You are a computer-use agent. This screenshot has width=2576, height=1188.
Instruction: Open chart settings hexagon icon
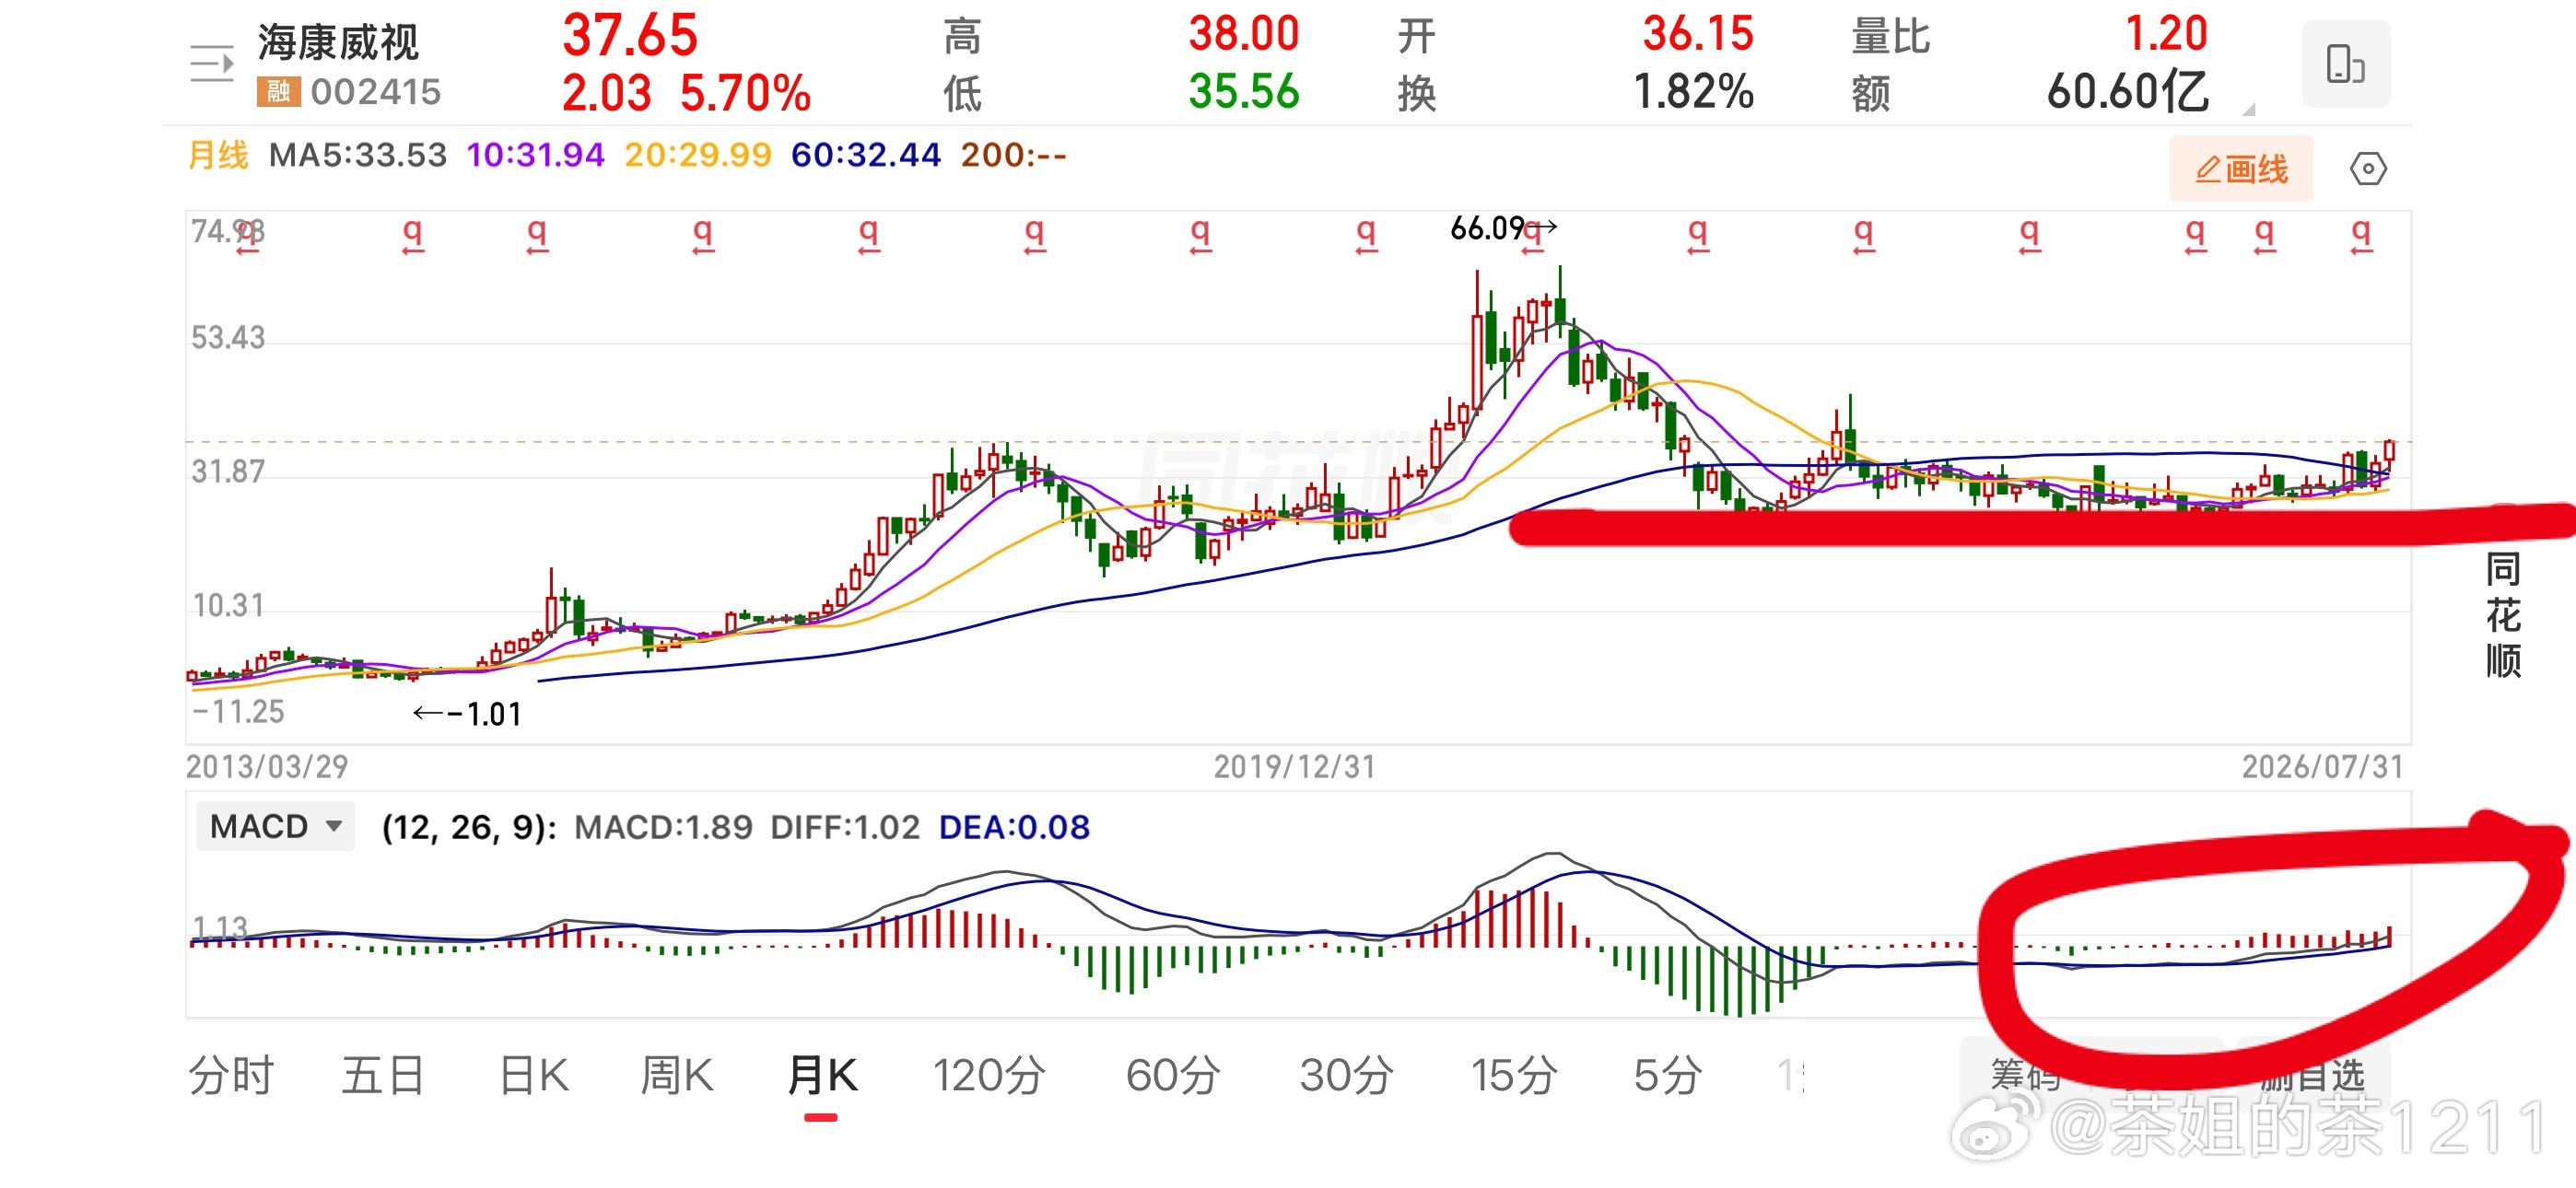click(2367, 168)
